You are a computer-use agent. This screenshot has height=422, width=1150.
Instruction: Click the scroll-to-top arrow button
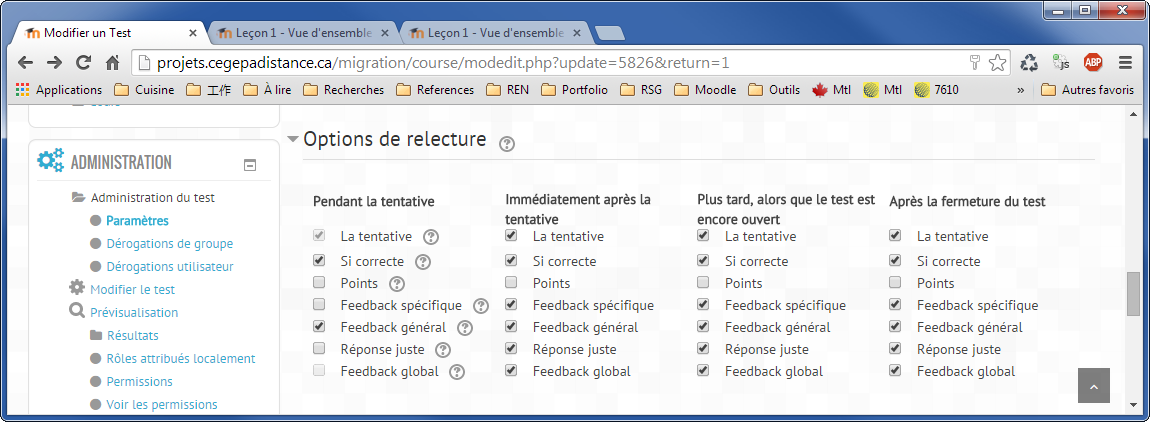1093,386
